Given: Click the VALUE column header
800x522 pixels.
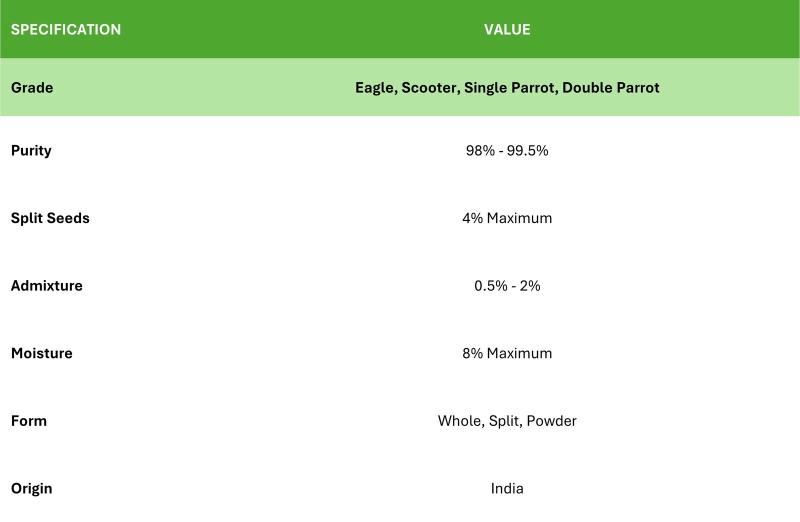Looking at the screenshot, I should click(507, 30).
